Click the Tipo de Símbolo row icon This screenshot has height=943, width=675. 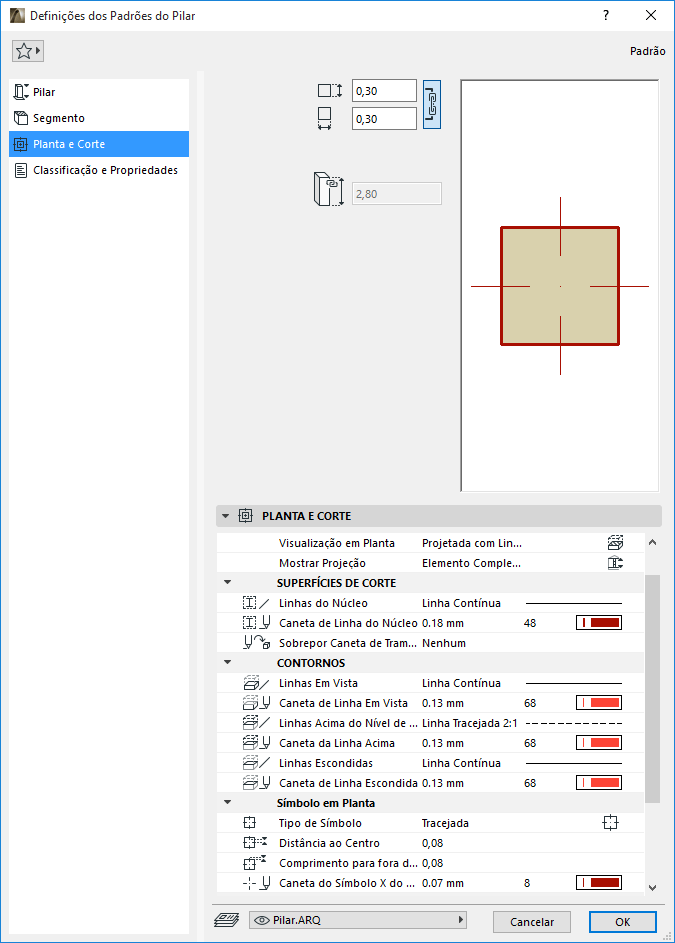(x=250, y=823)
